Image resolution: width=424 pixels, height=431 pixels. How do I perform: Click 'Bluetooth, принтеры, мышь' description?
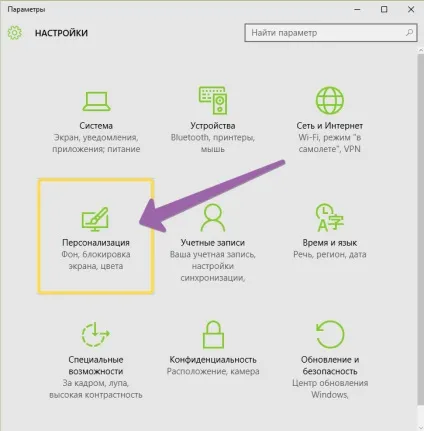pos(213,143)
